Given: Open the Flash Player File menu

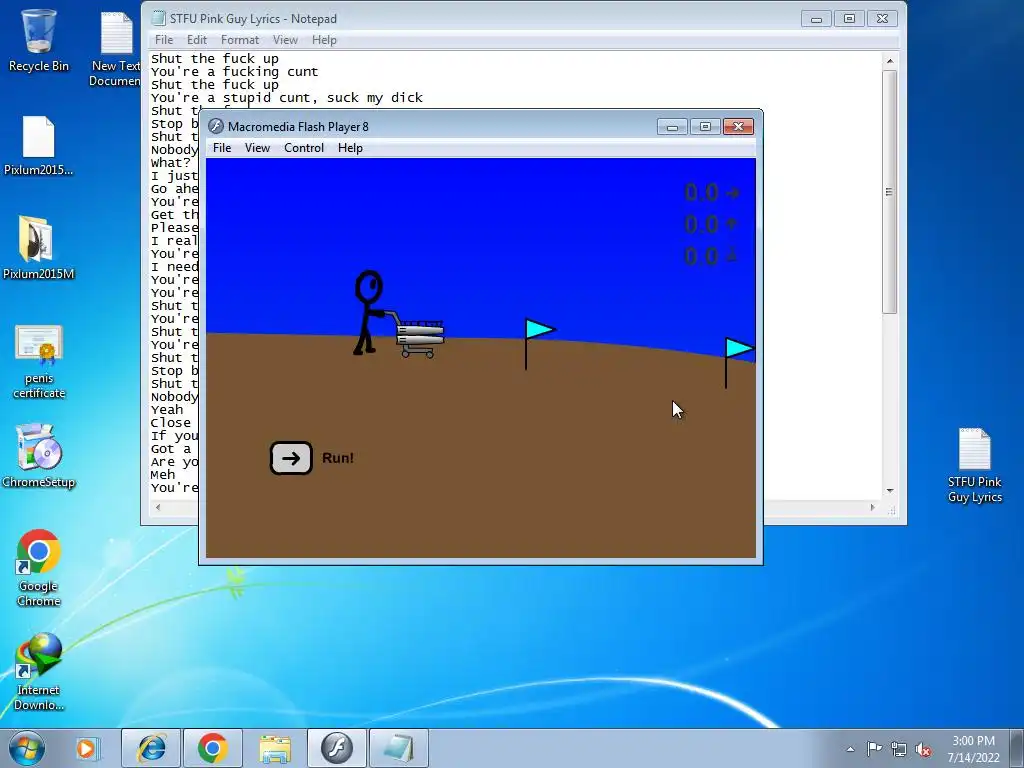Looking at the screenshot, I should 222,148.
